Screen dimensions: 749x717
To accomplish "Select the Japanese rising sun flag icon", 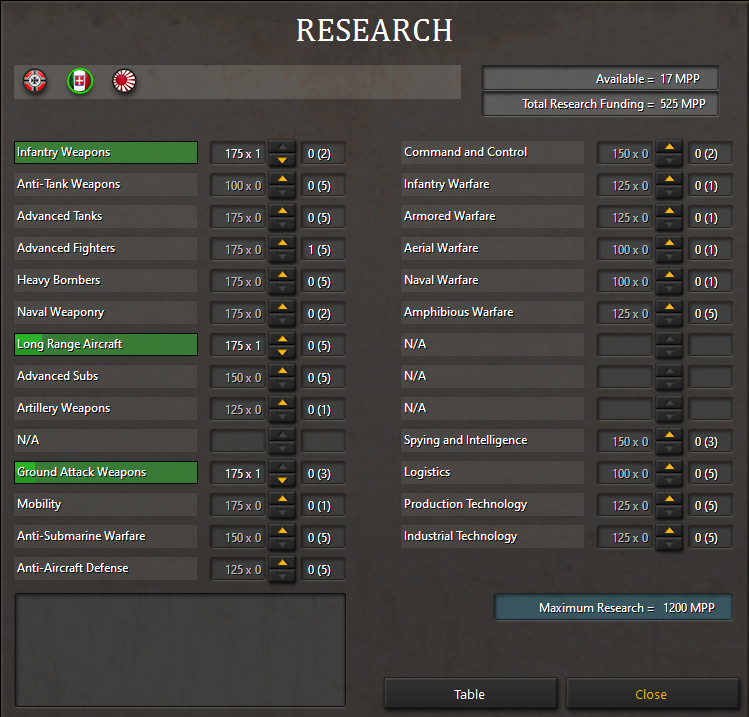I will [x=124, y=81].
